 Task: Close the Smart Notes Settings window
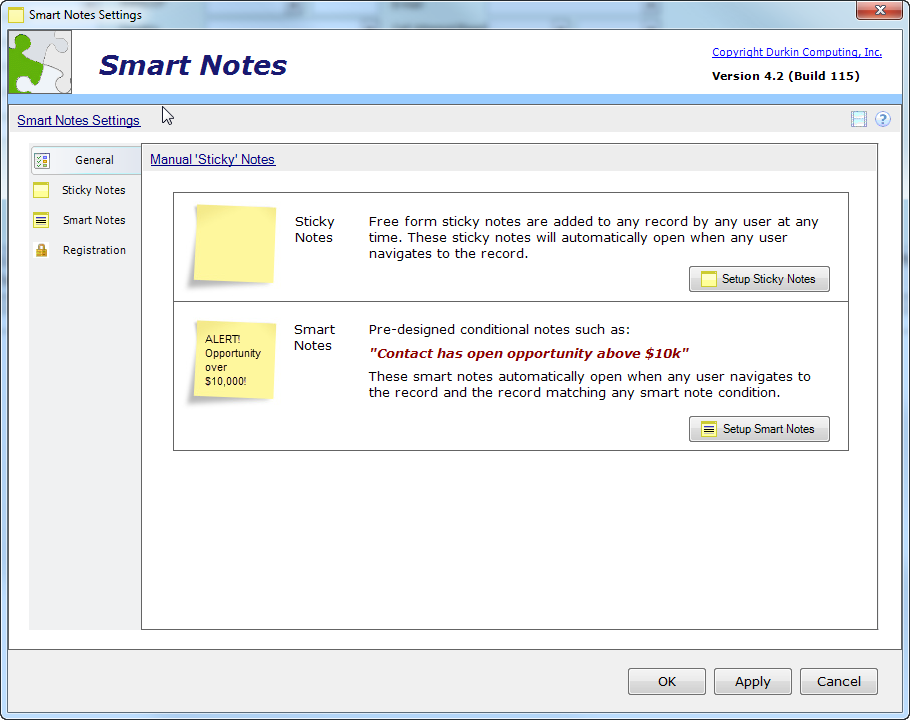[879, 10]
